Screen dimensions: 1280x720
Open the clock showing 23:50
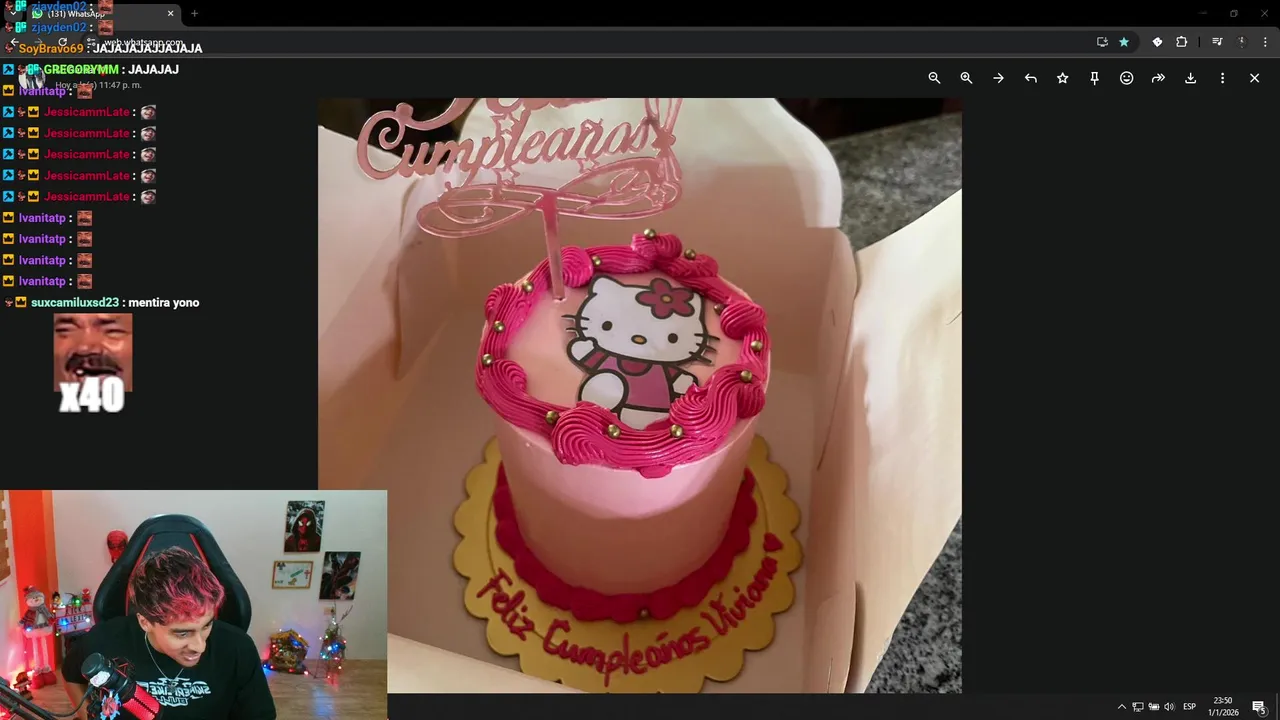(1223, 706)
